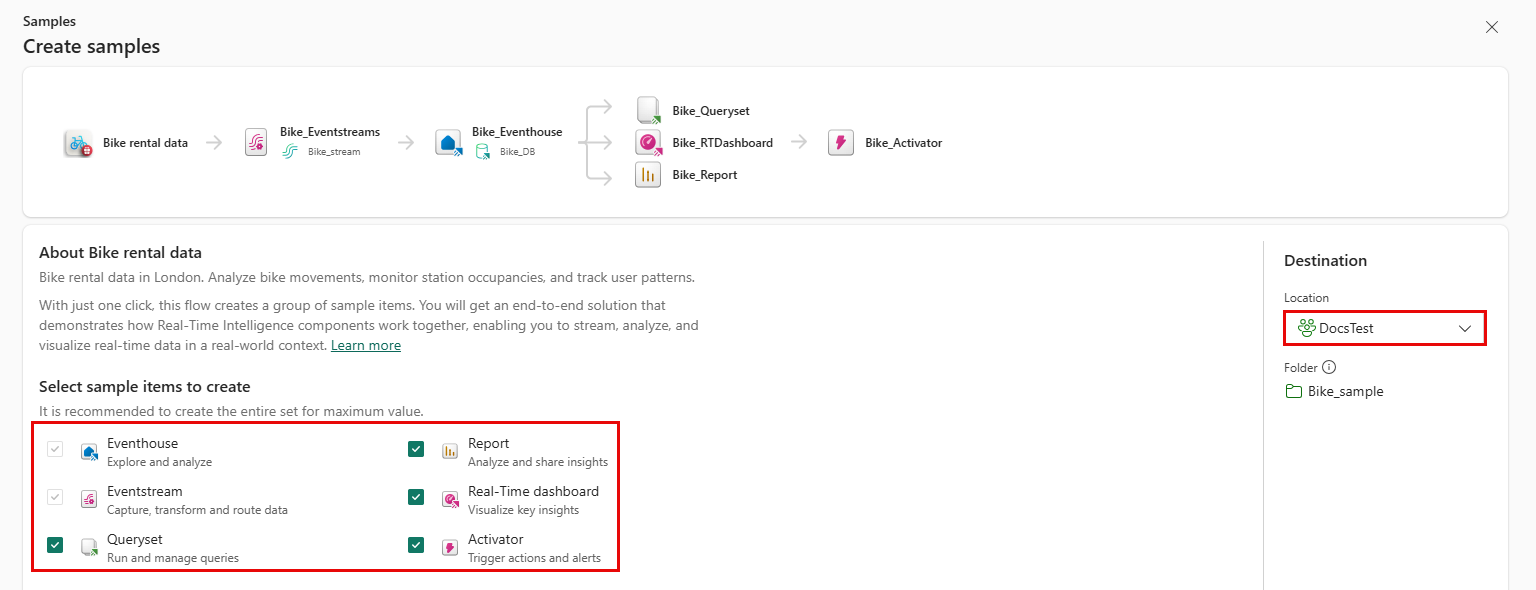This screenshot has height=590, width=1536.
Task: Open the DocsTest Location dropdown
Action: coord(1384,328)
